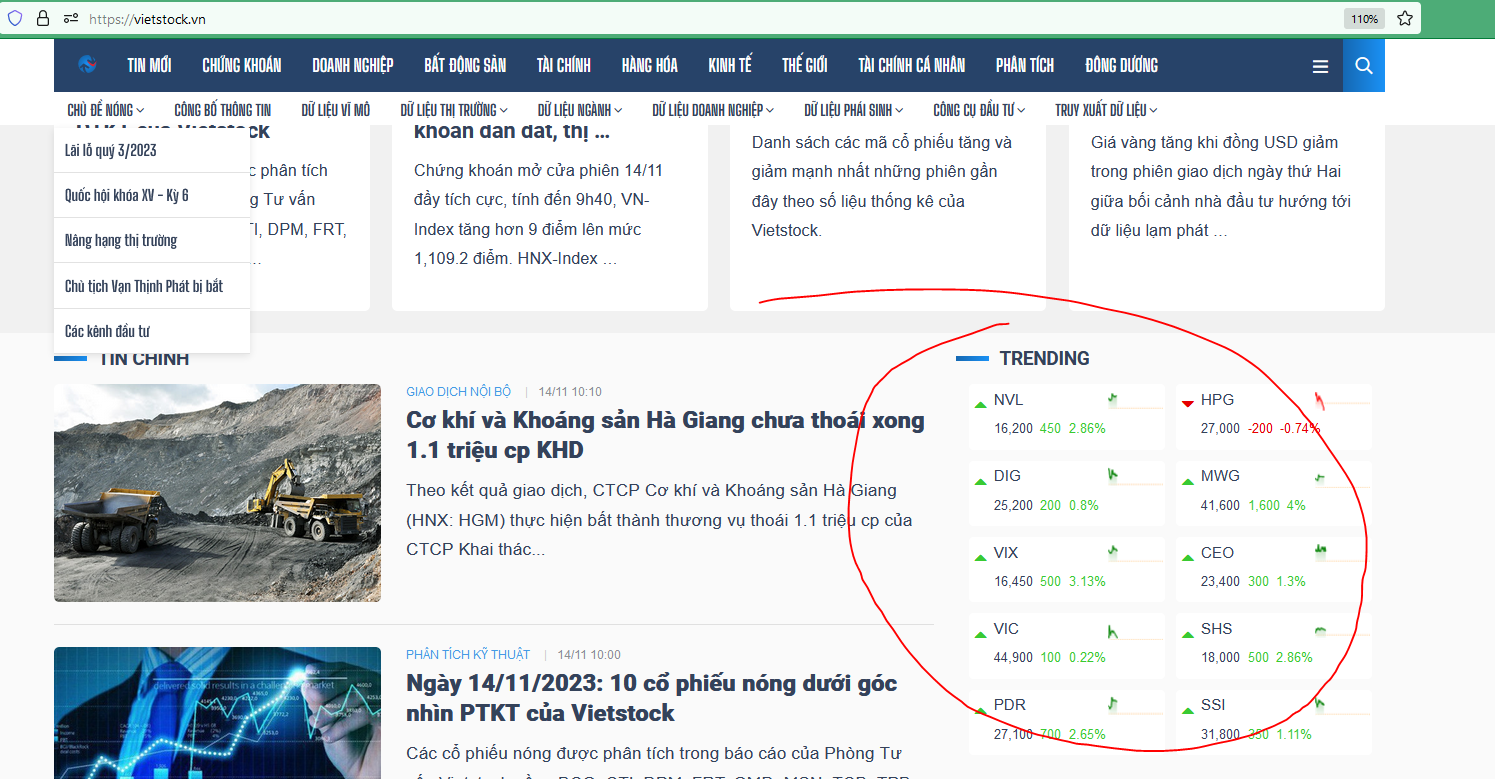Expand the Chủ đề nóng dropdown
Viewport: 1495px width, 779px height.
[x=105, y=110]
